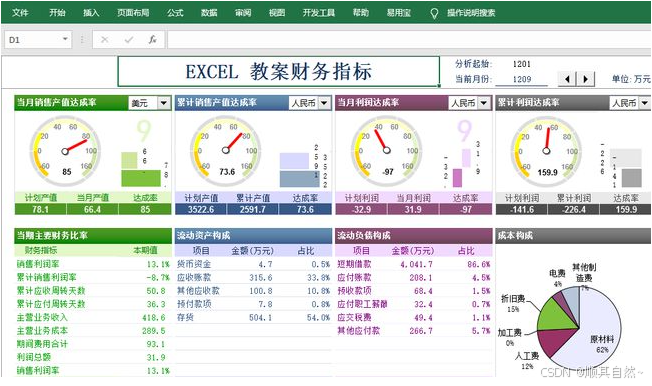Open the 帮助 tab
Viewport: 652px width, 386px height.
click(x=361, y=12)
